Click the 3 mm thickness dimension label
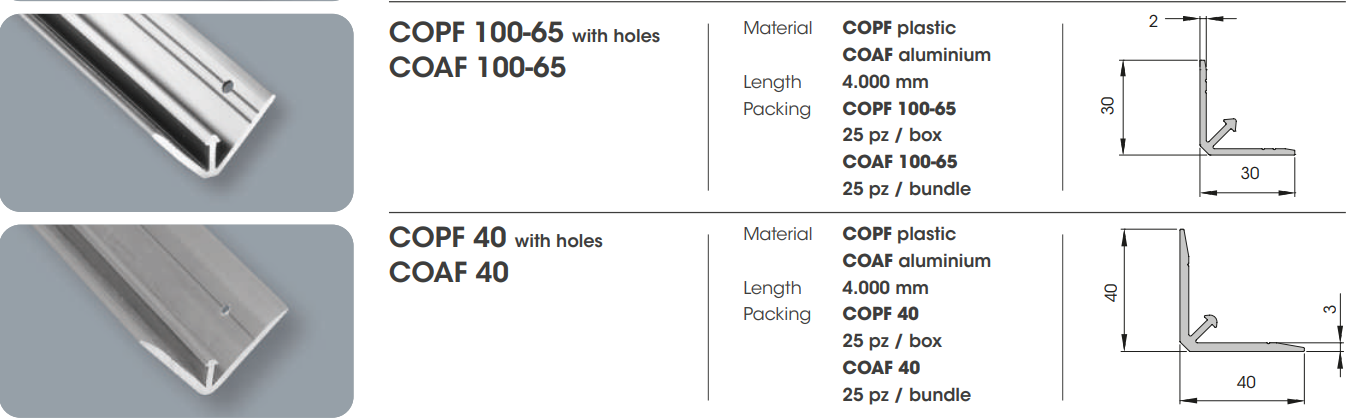 (1329, 310)
